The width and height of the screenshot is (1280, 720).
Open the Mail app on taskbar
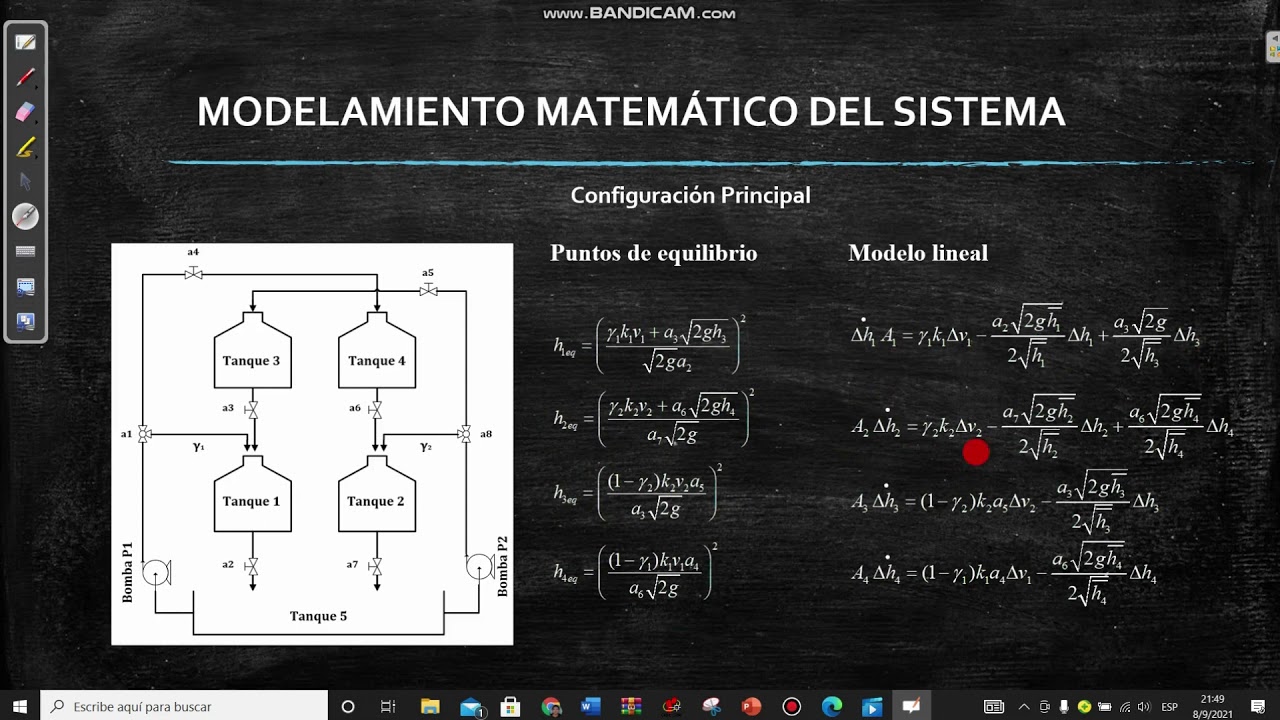click(x=471, y=706)
